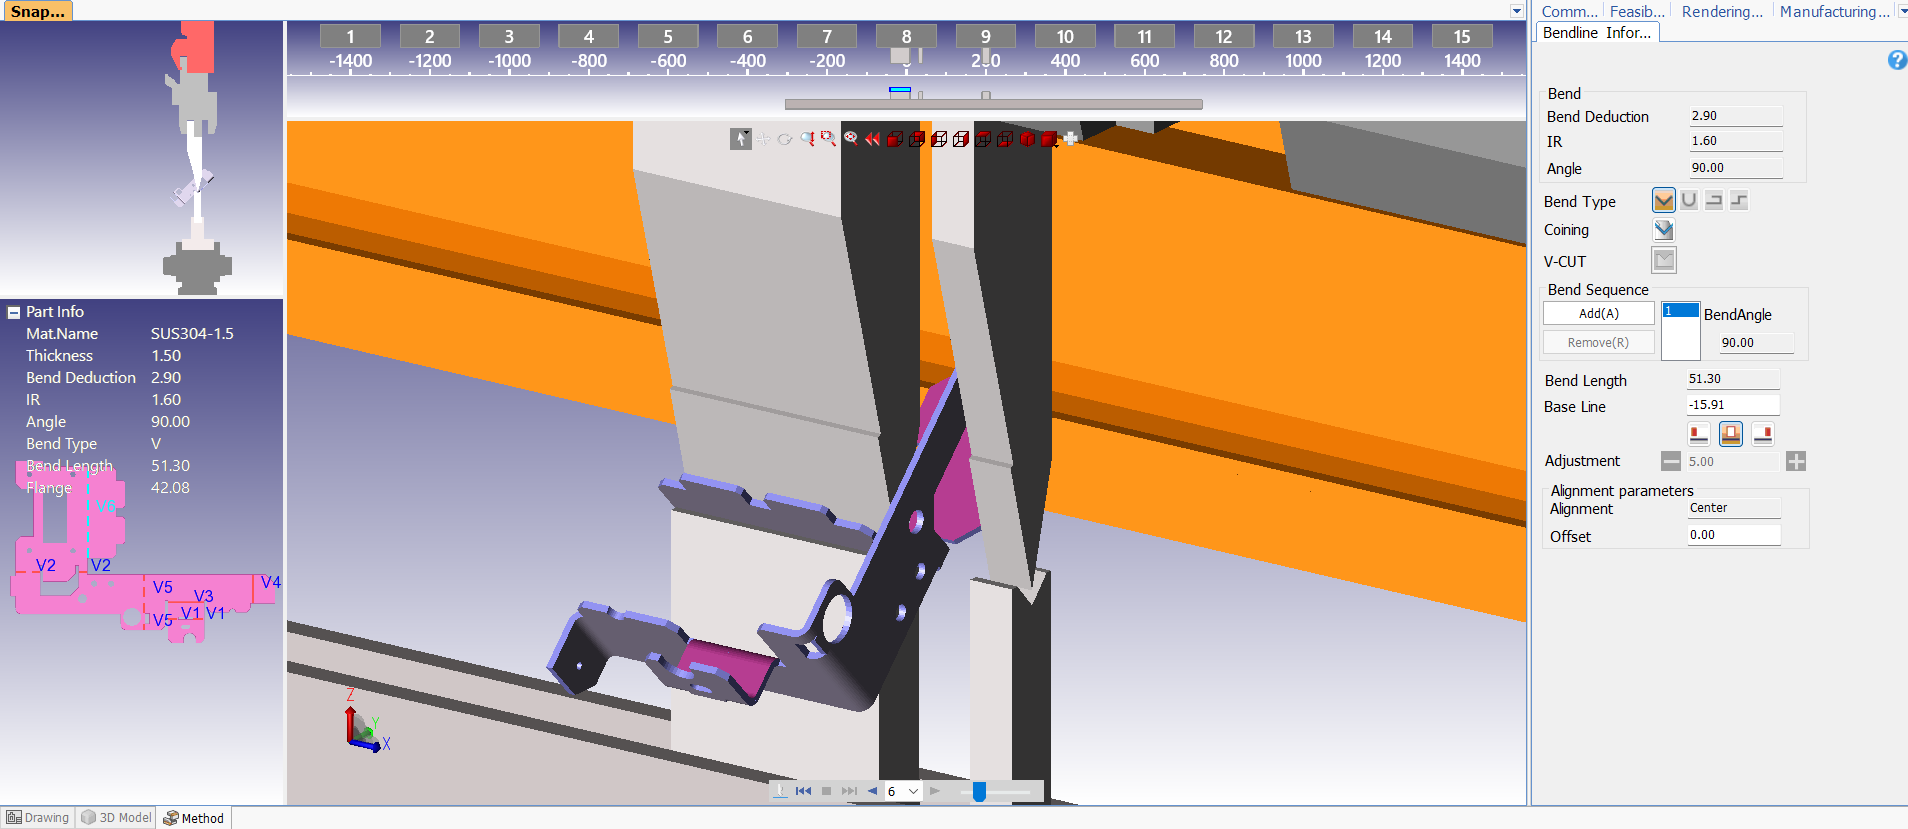Open the right panel tab overflow arrow
The width and height of the screenshot is (1908, 829).
coord(1902,11)
